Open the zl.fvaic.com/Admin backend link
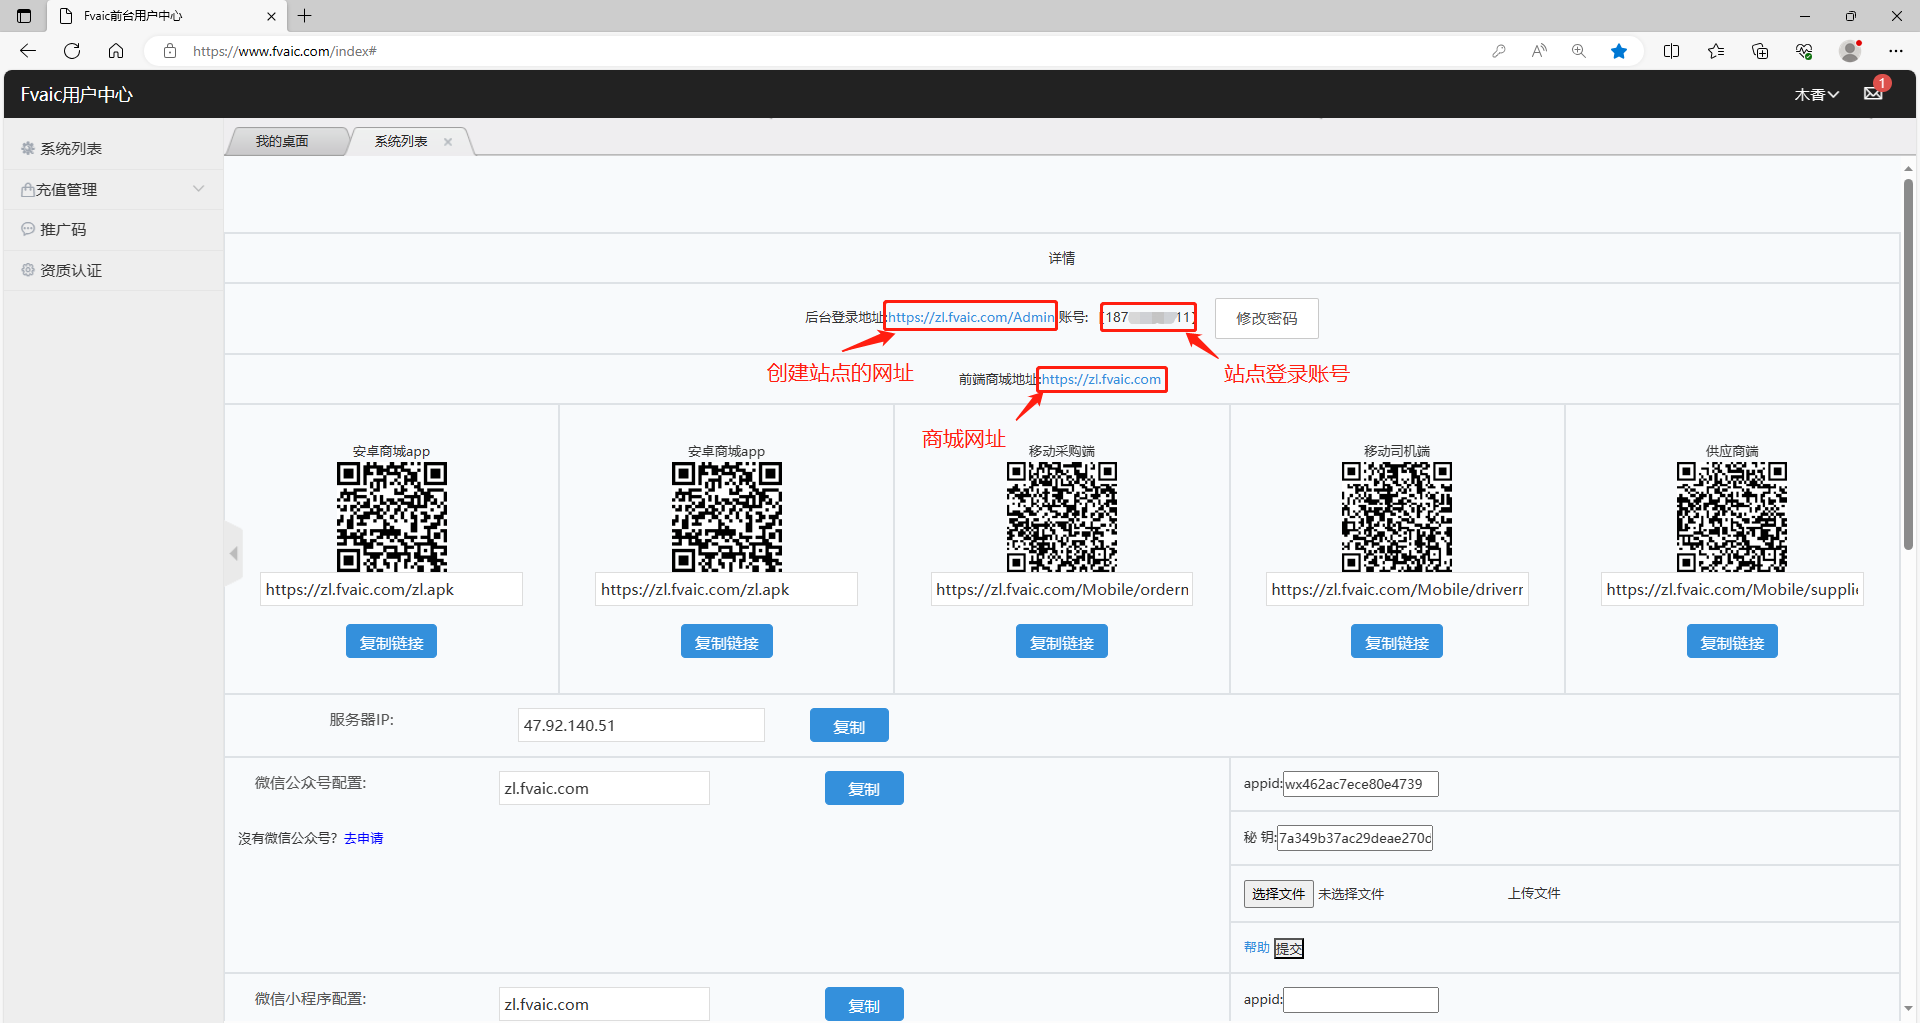Screen dimensions: 1920x1023 tap(971, 317)
